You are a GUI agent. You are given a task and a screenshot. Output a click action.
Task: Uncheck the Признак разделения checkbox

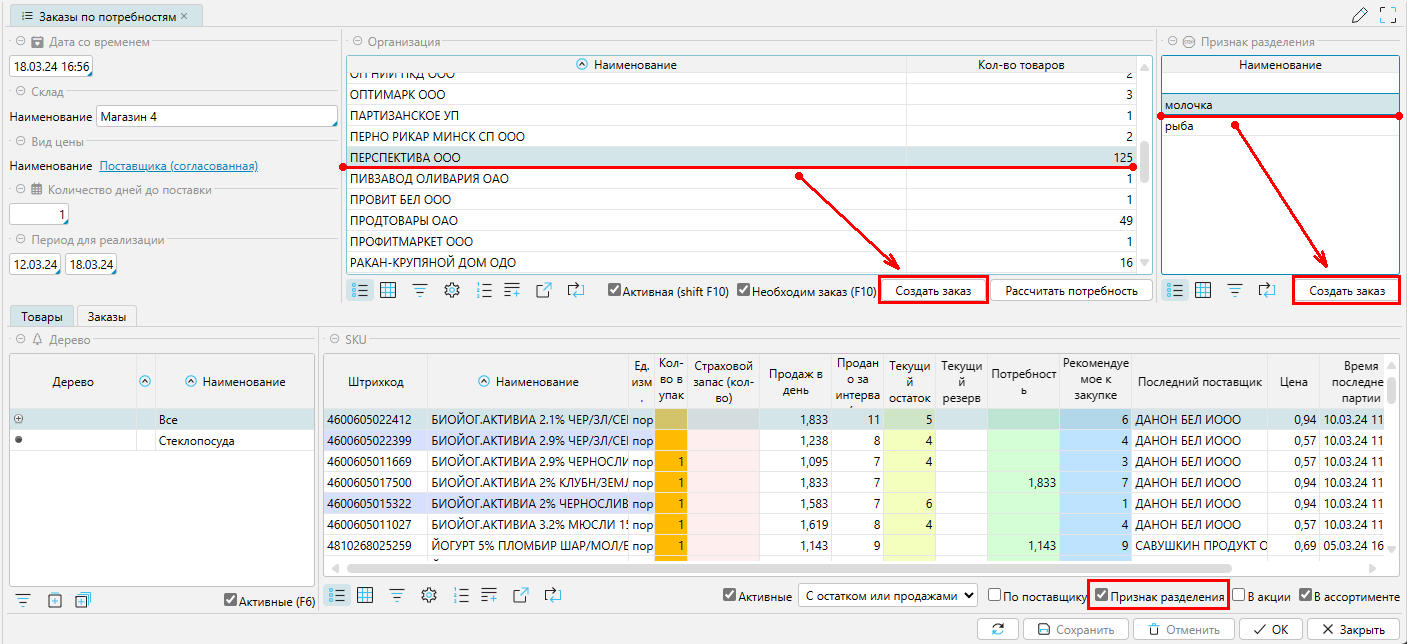1101,596
